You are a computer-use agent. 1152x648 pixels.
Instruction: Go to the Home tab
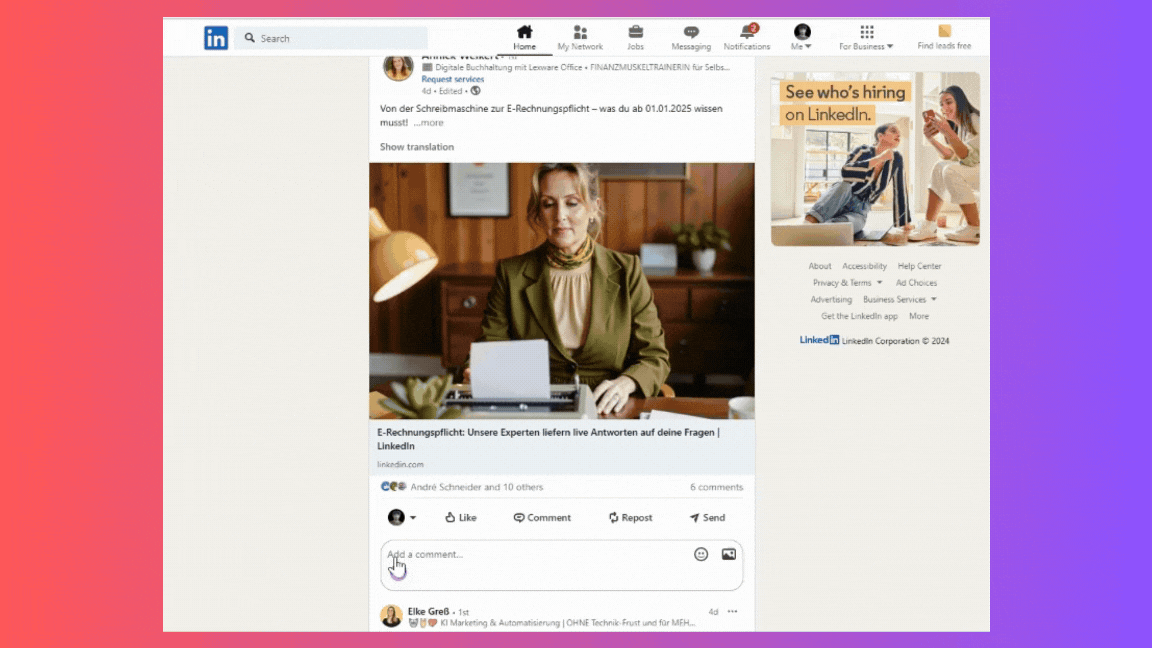coord(524,38)
